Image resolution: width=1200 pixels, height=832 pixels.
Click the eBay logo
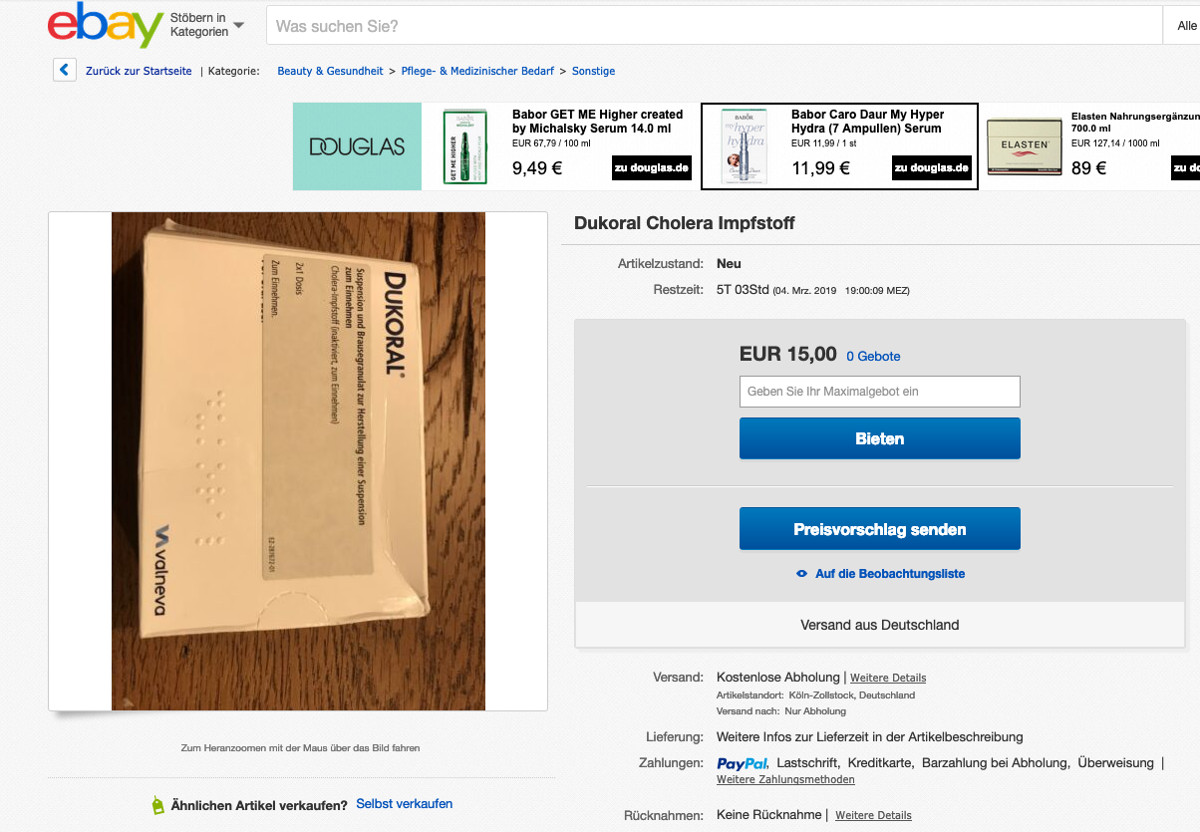pyautogui.click(x=105, y=25)
